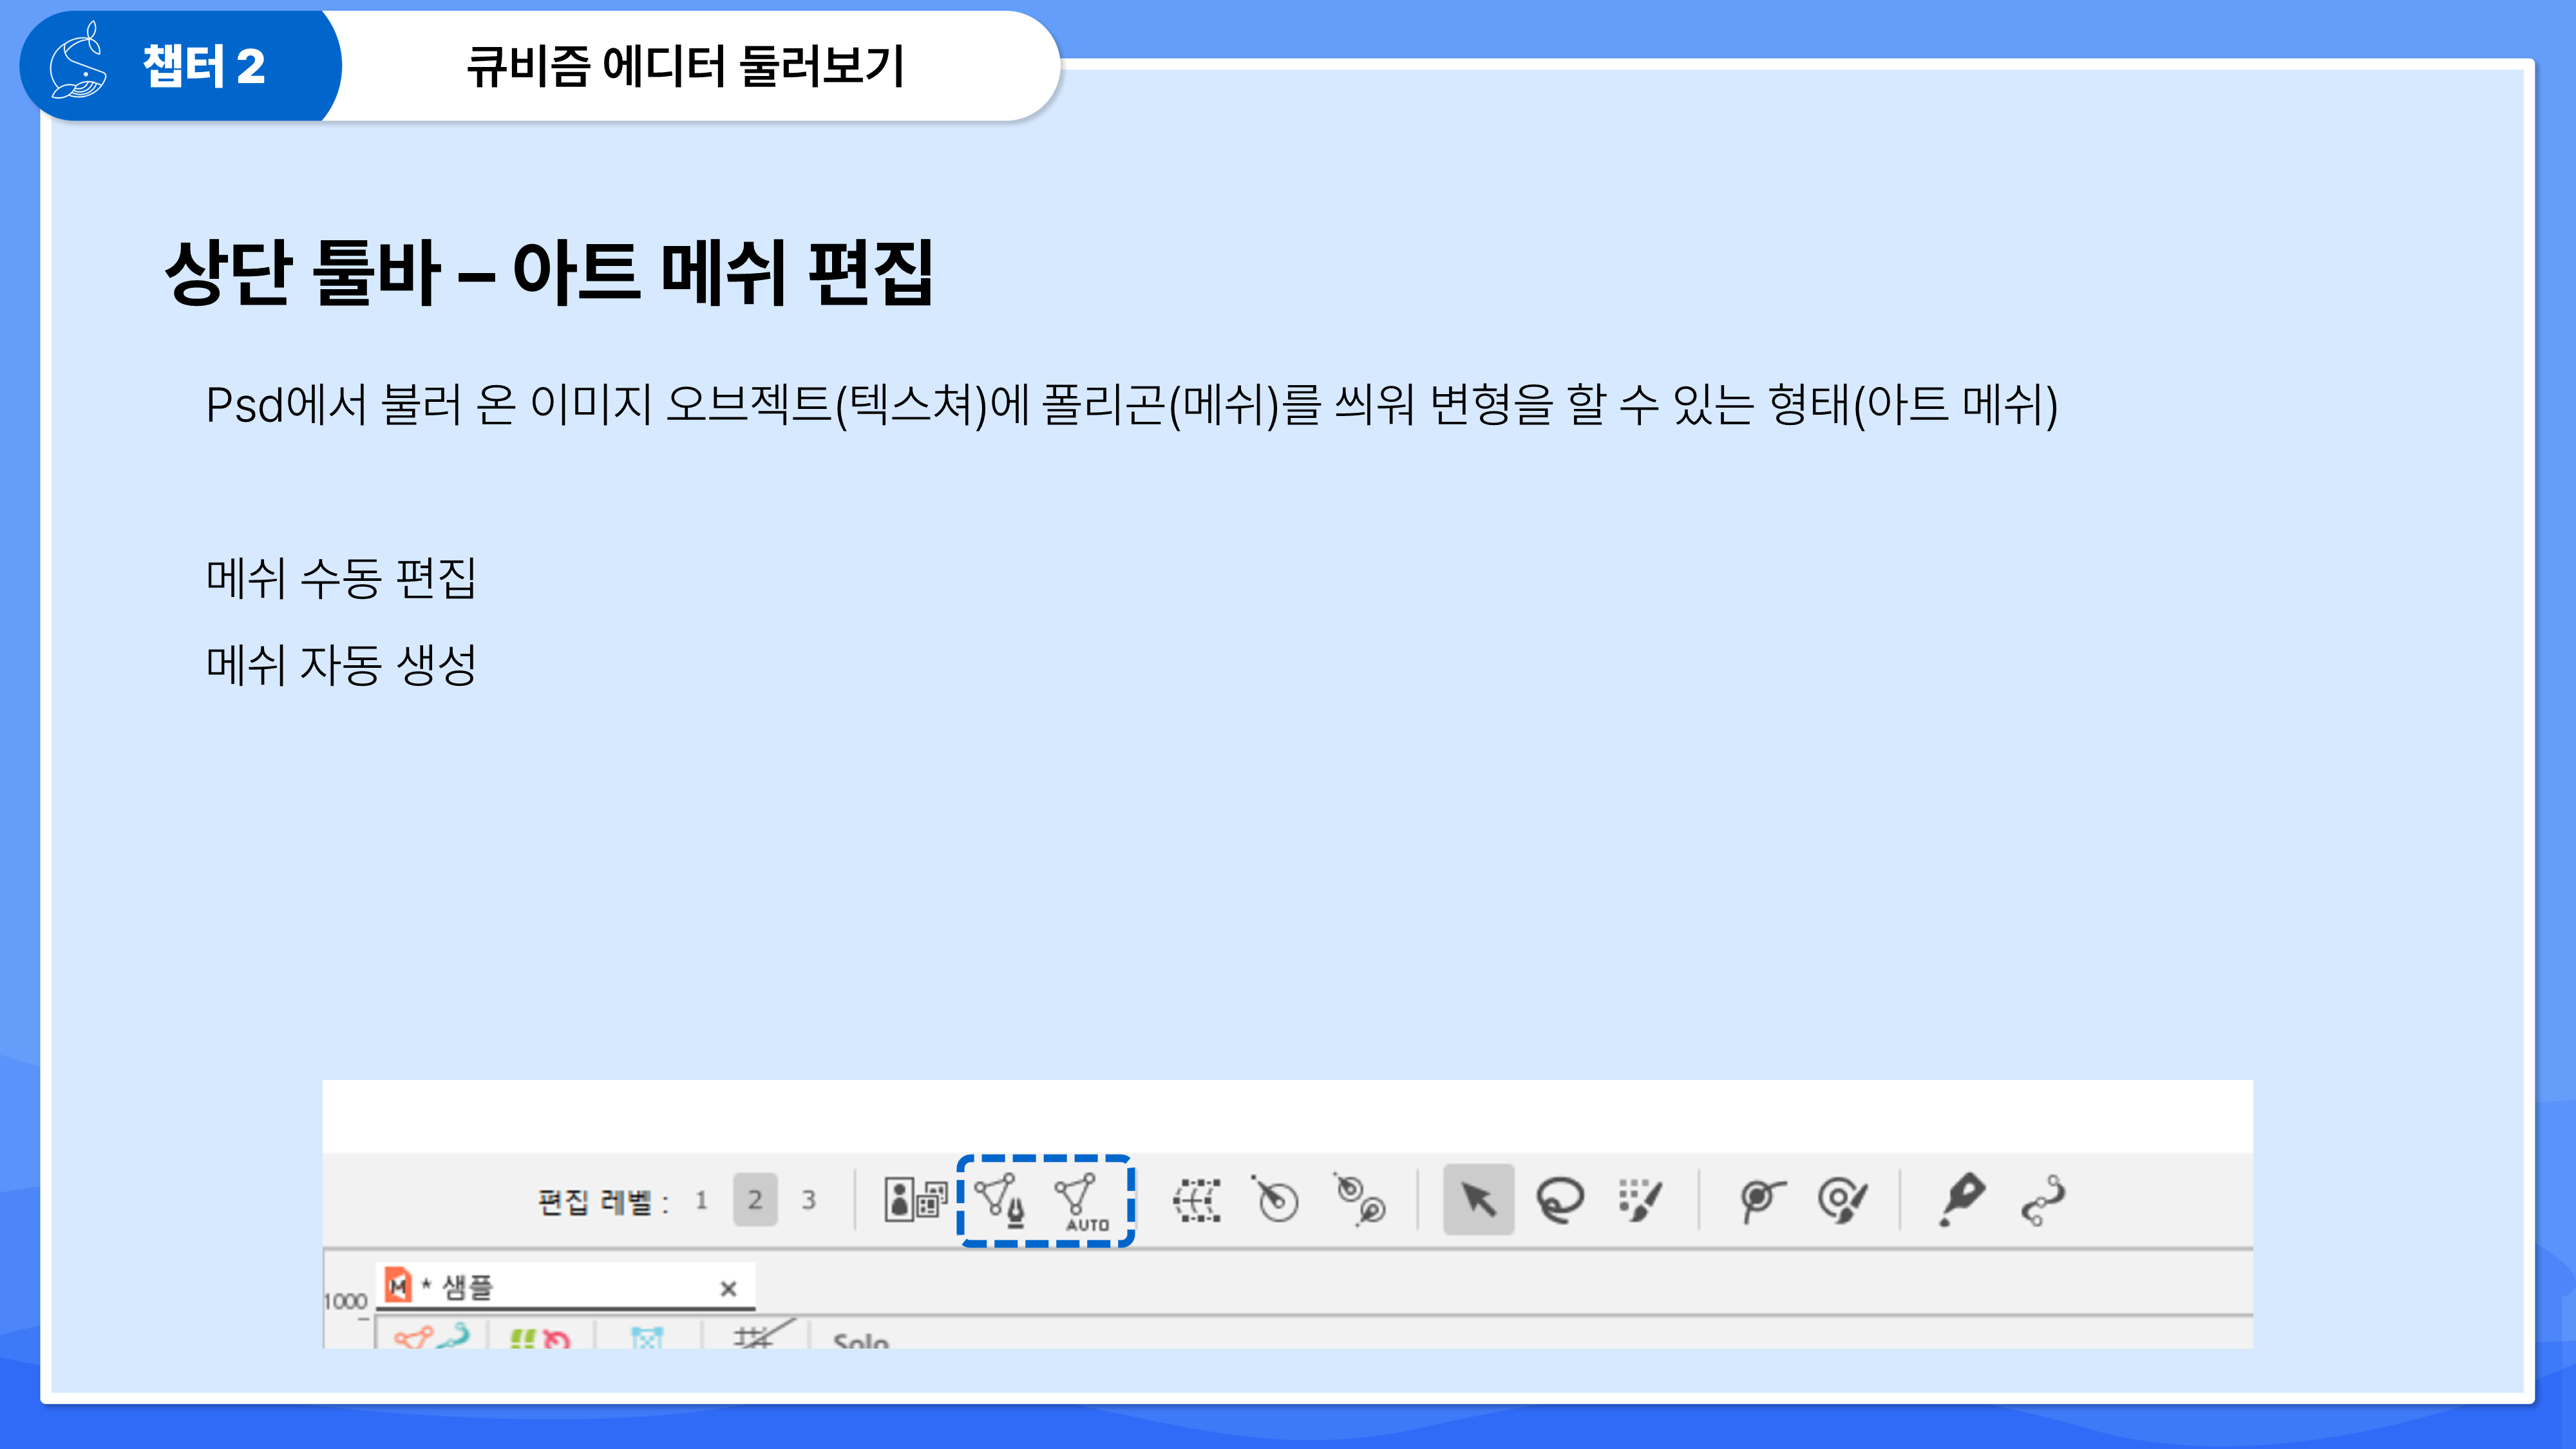Click the glue tool icon
Screen dimensions: 2576x1449
click(1762, 1199)
